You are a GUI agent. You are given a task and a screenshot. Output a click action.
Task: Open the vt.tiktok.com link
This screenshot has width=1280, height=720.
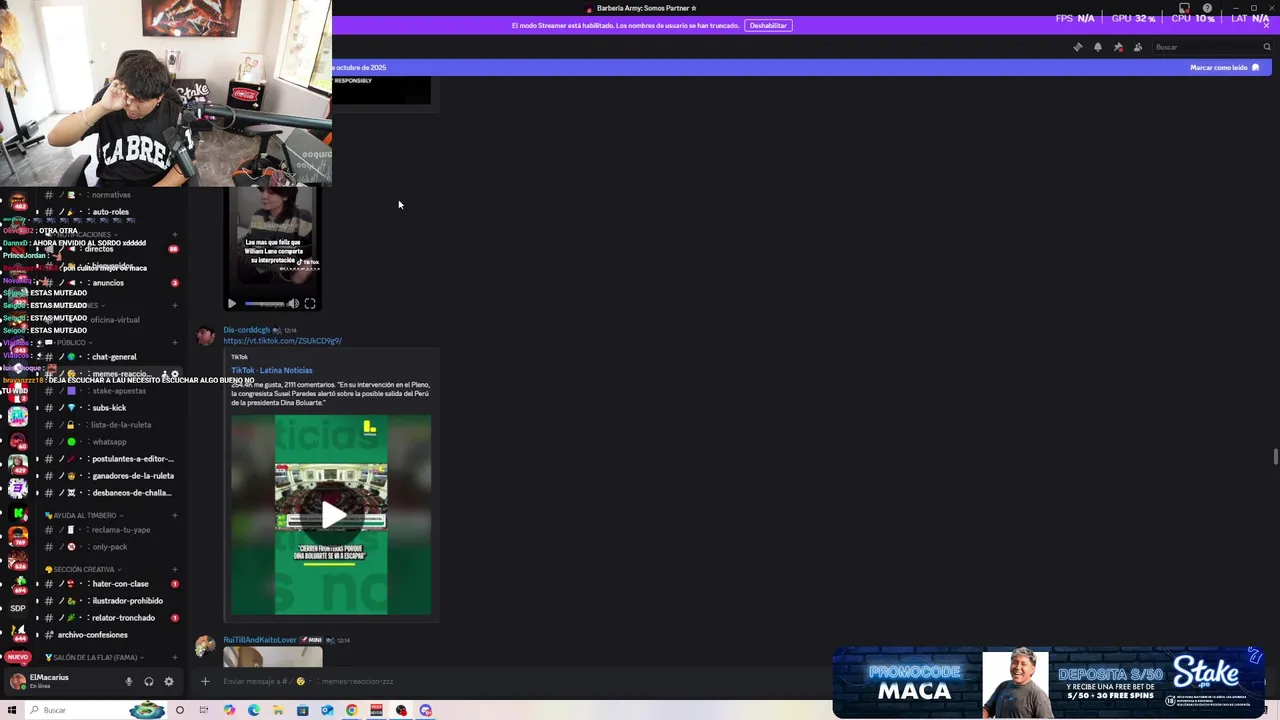282,341
